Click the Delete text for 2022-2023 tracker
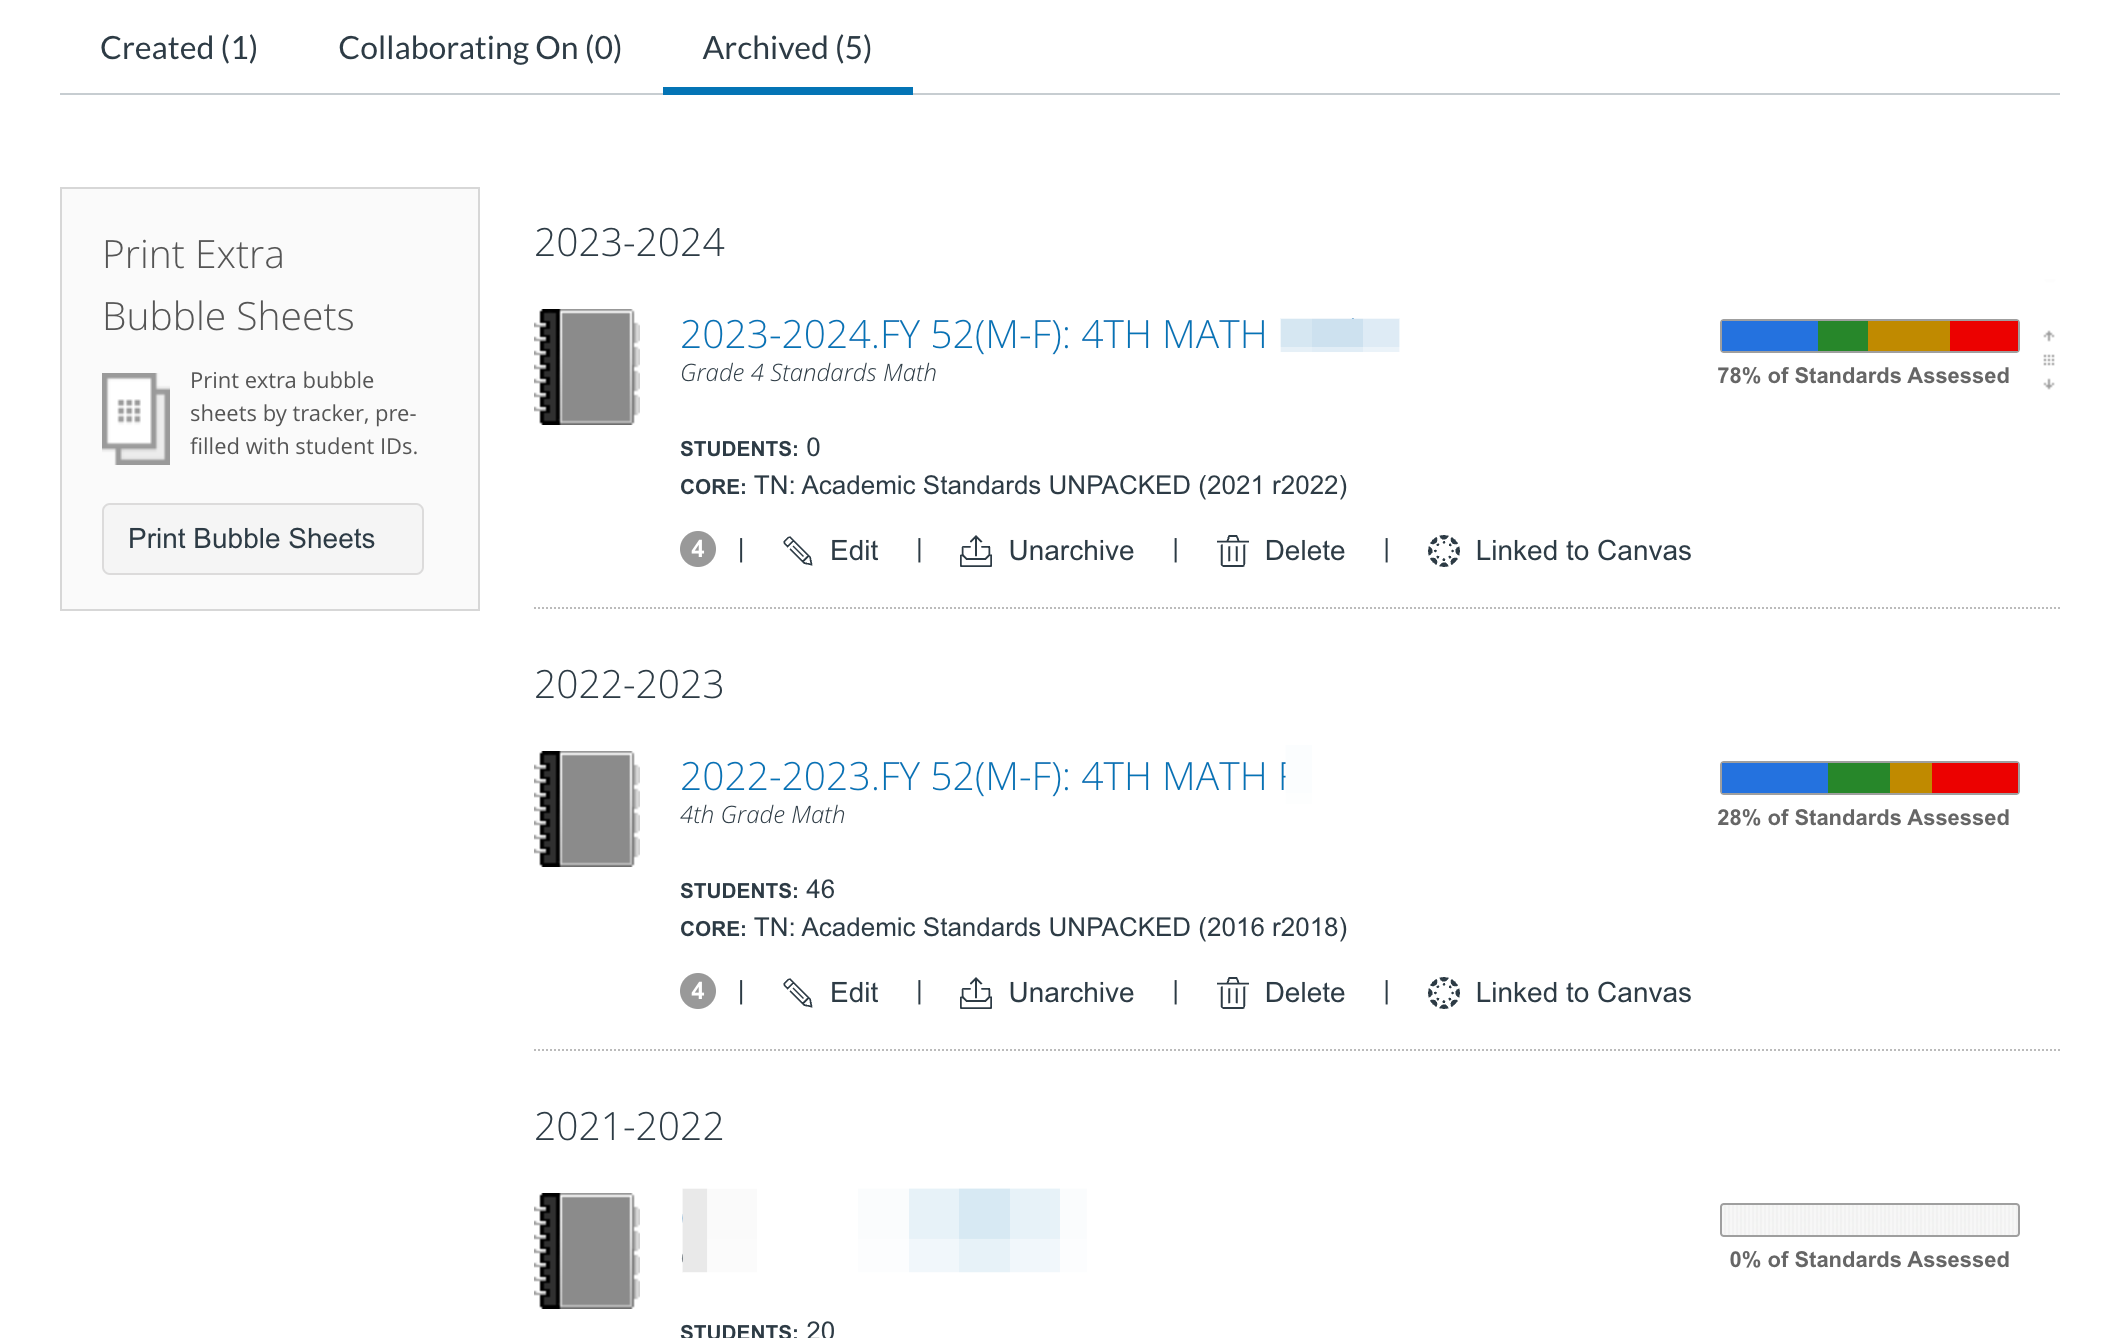 1305,993
